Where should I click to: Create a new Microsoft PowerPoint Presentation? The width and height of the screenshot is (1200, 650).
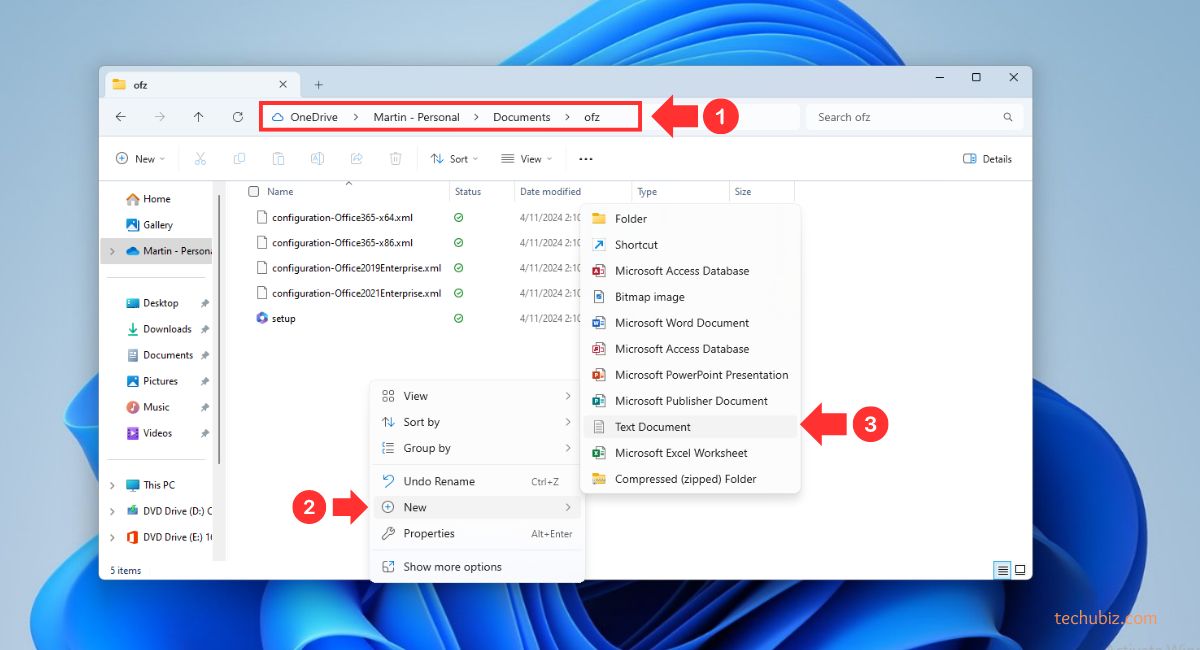click(x=690, y=375)
